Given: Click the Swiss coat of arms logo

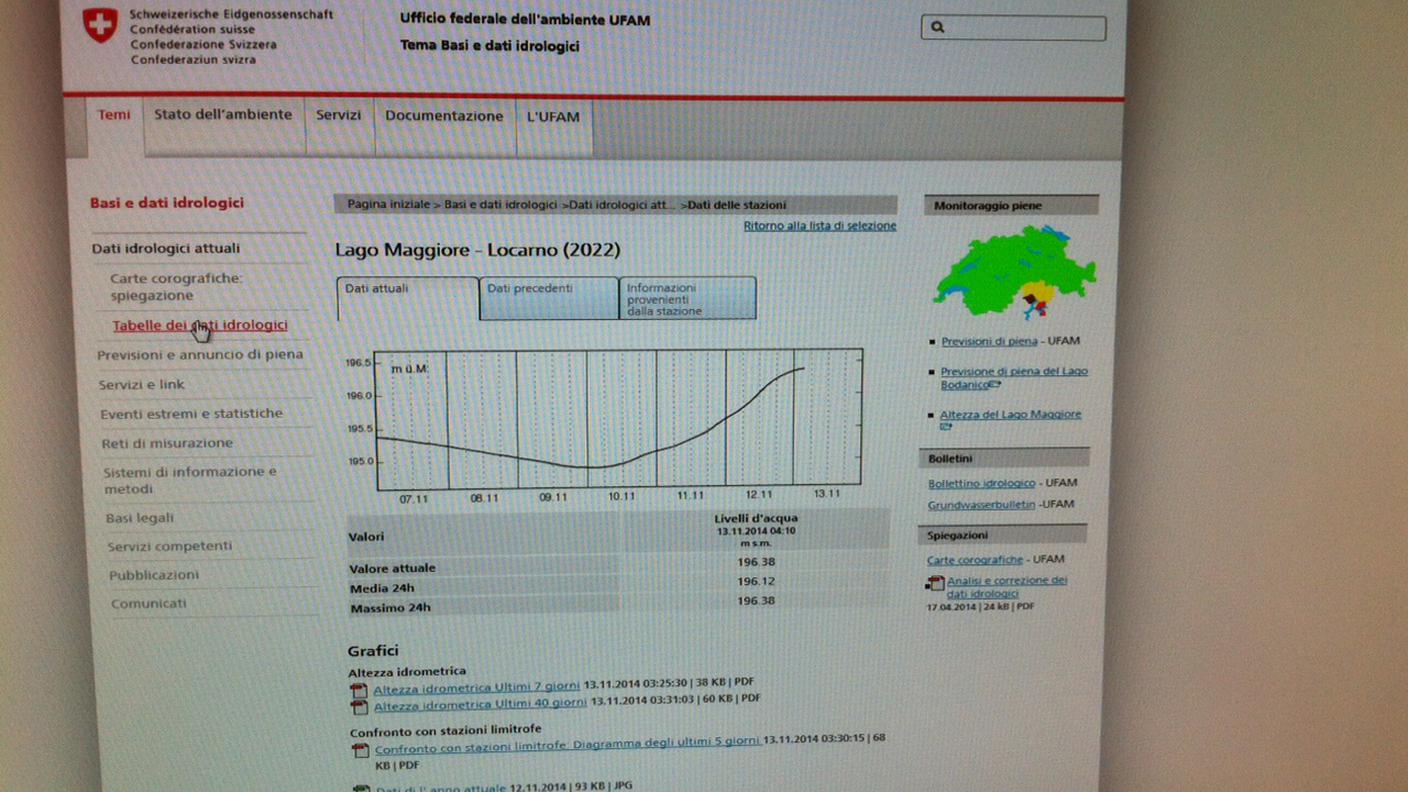Looking at the screenshot, I should [x=99, y=25].
